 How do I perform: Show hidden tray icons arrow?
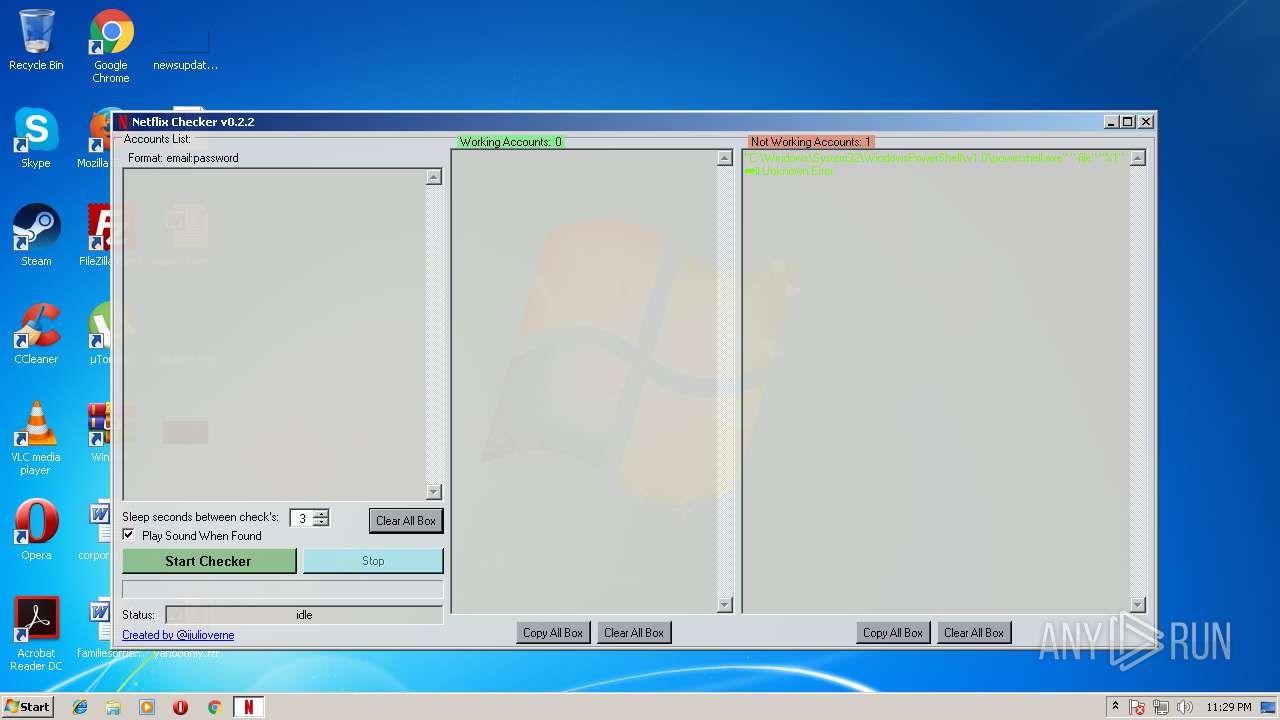[x=1115, y=707]
